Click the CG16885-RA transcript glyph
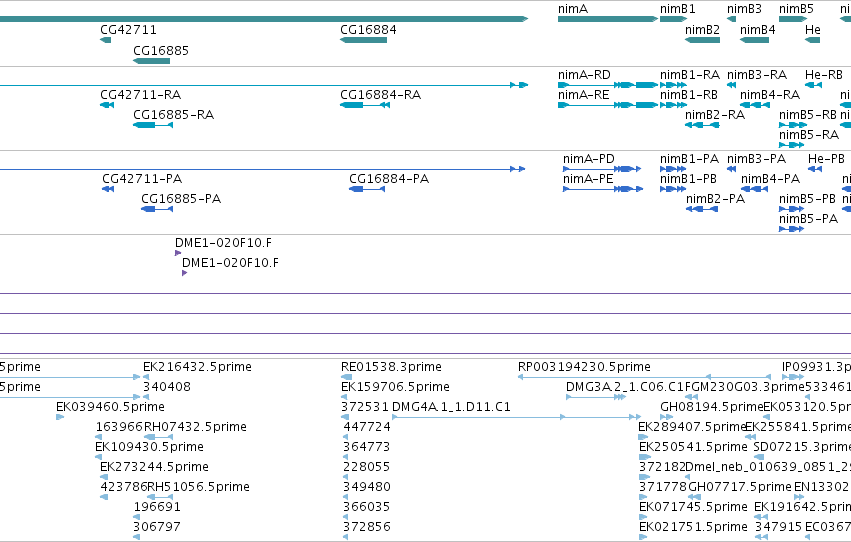The width and height of the screenshot is (851, 542). tap(153, 125)
